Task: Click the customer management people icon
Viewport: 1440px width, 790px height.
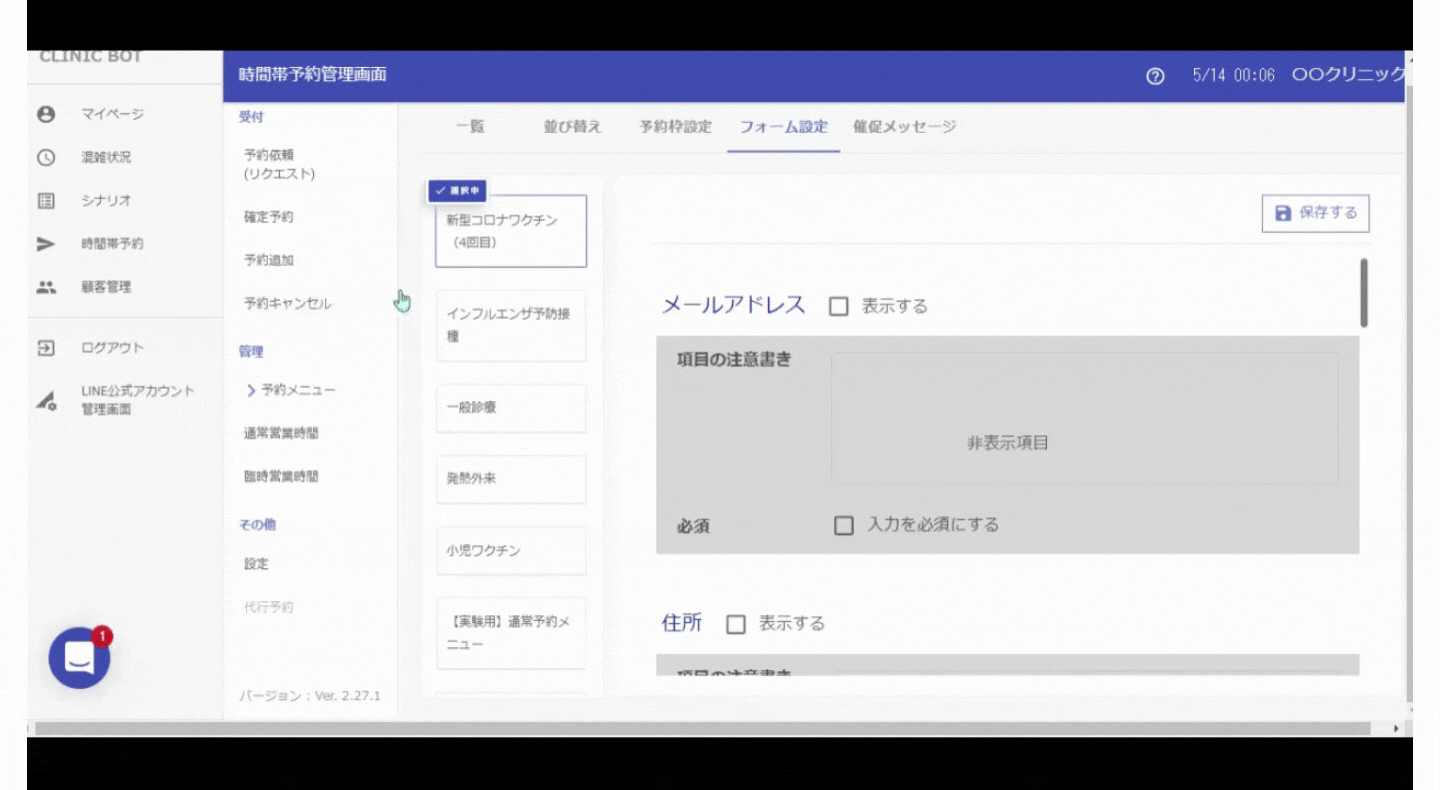Action: coord(45,287)
